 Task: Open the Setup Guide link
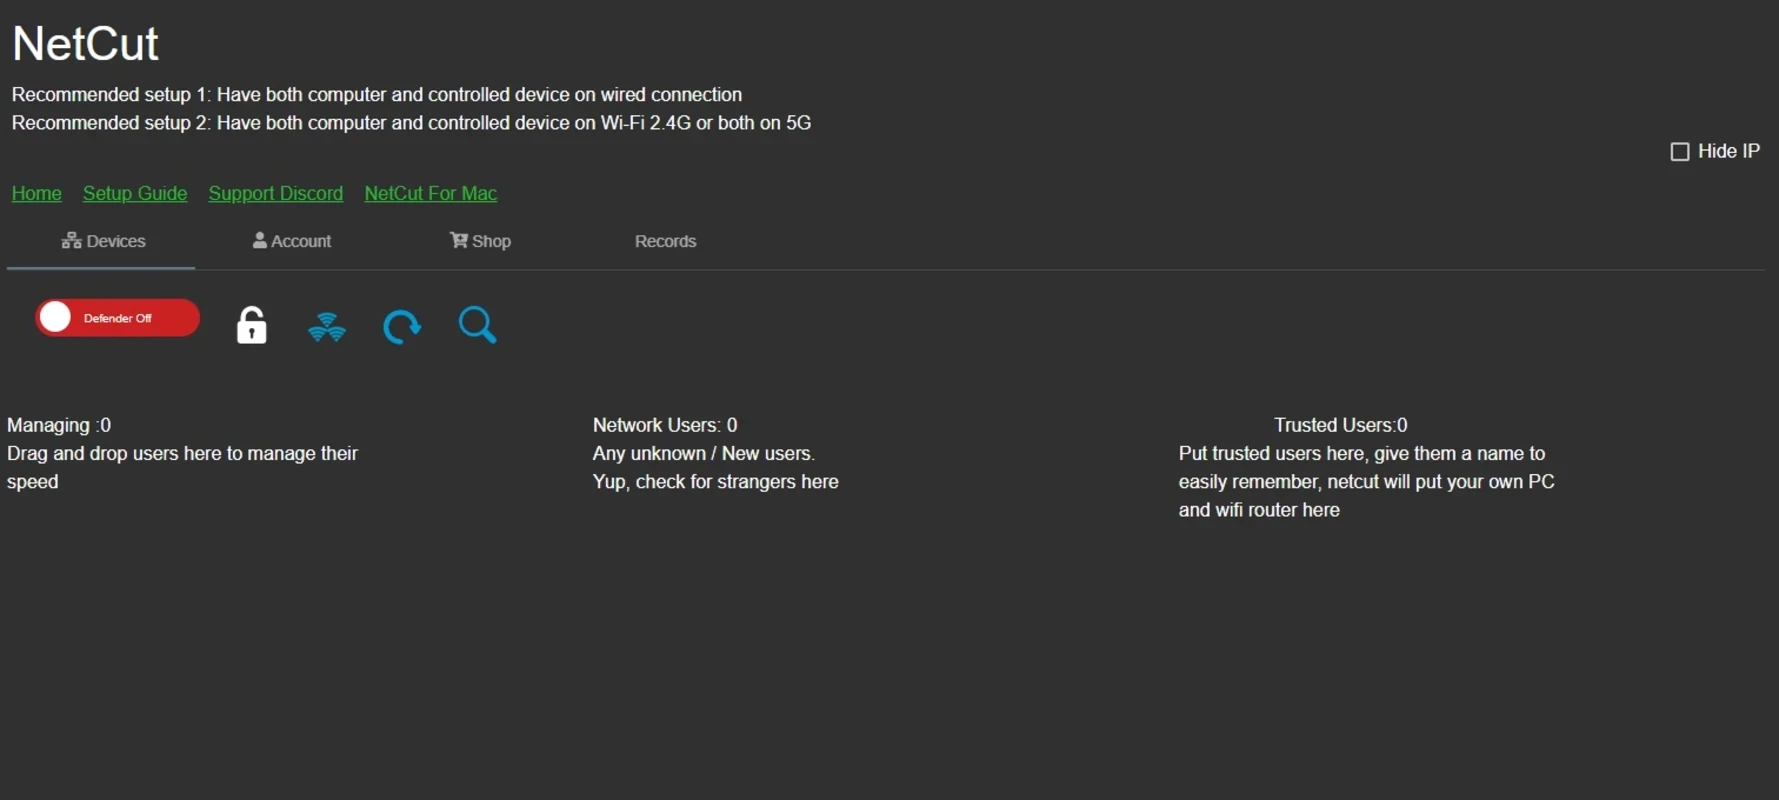pos(135,193)
